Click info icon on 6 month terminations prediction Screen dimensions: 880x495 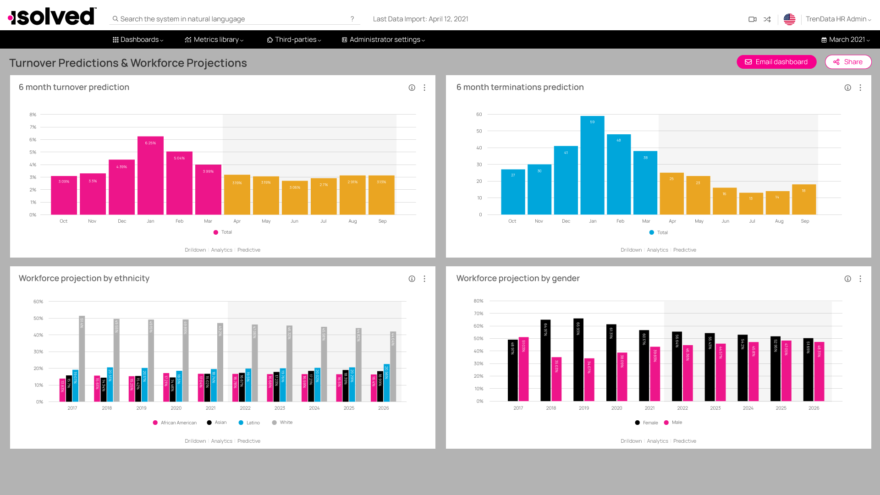click(847, 88)
